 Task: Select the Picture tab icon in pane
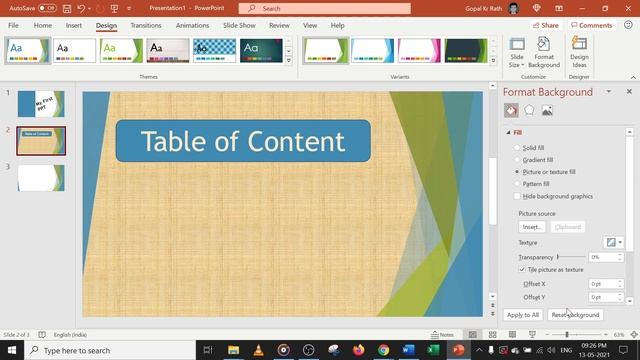tap(547, 110)
